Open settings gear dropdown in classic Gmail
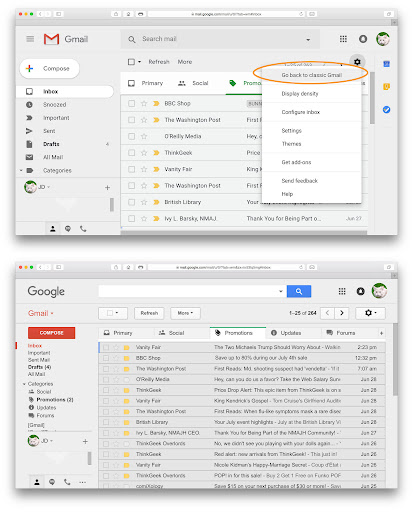The height and width of the screenshot is (512, 413). [x=370, y=313]
